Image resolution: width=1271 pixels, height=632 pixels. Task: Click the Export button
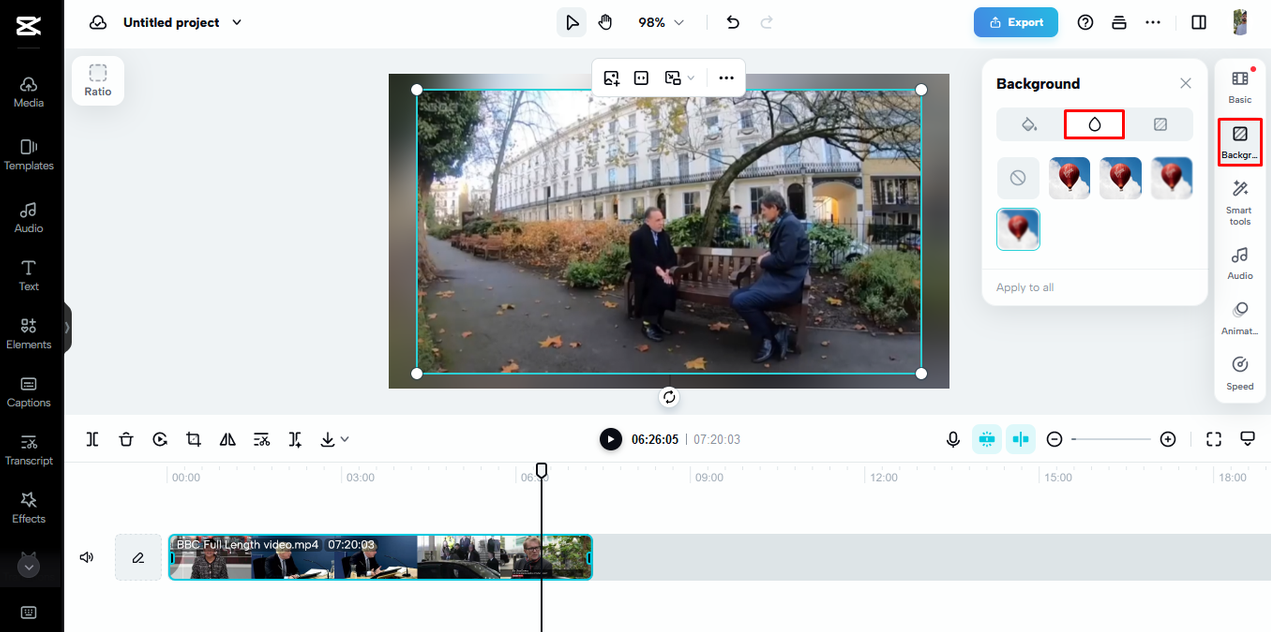click(1016, 22)
